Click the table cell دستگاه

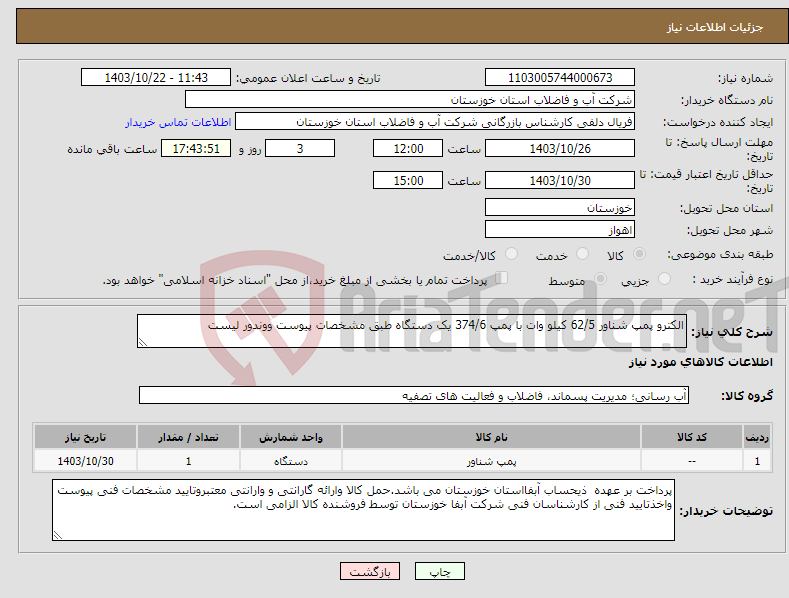coord(291,461)
